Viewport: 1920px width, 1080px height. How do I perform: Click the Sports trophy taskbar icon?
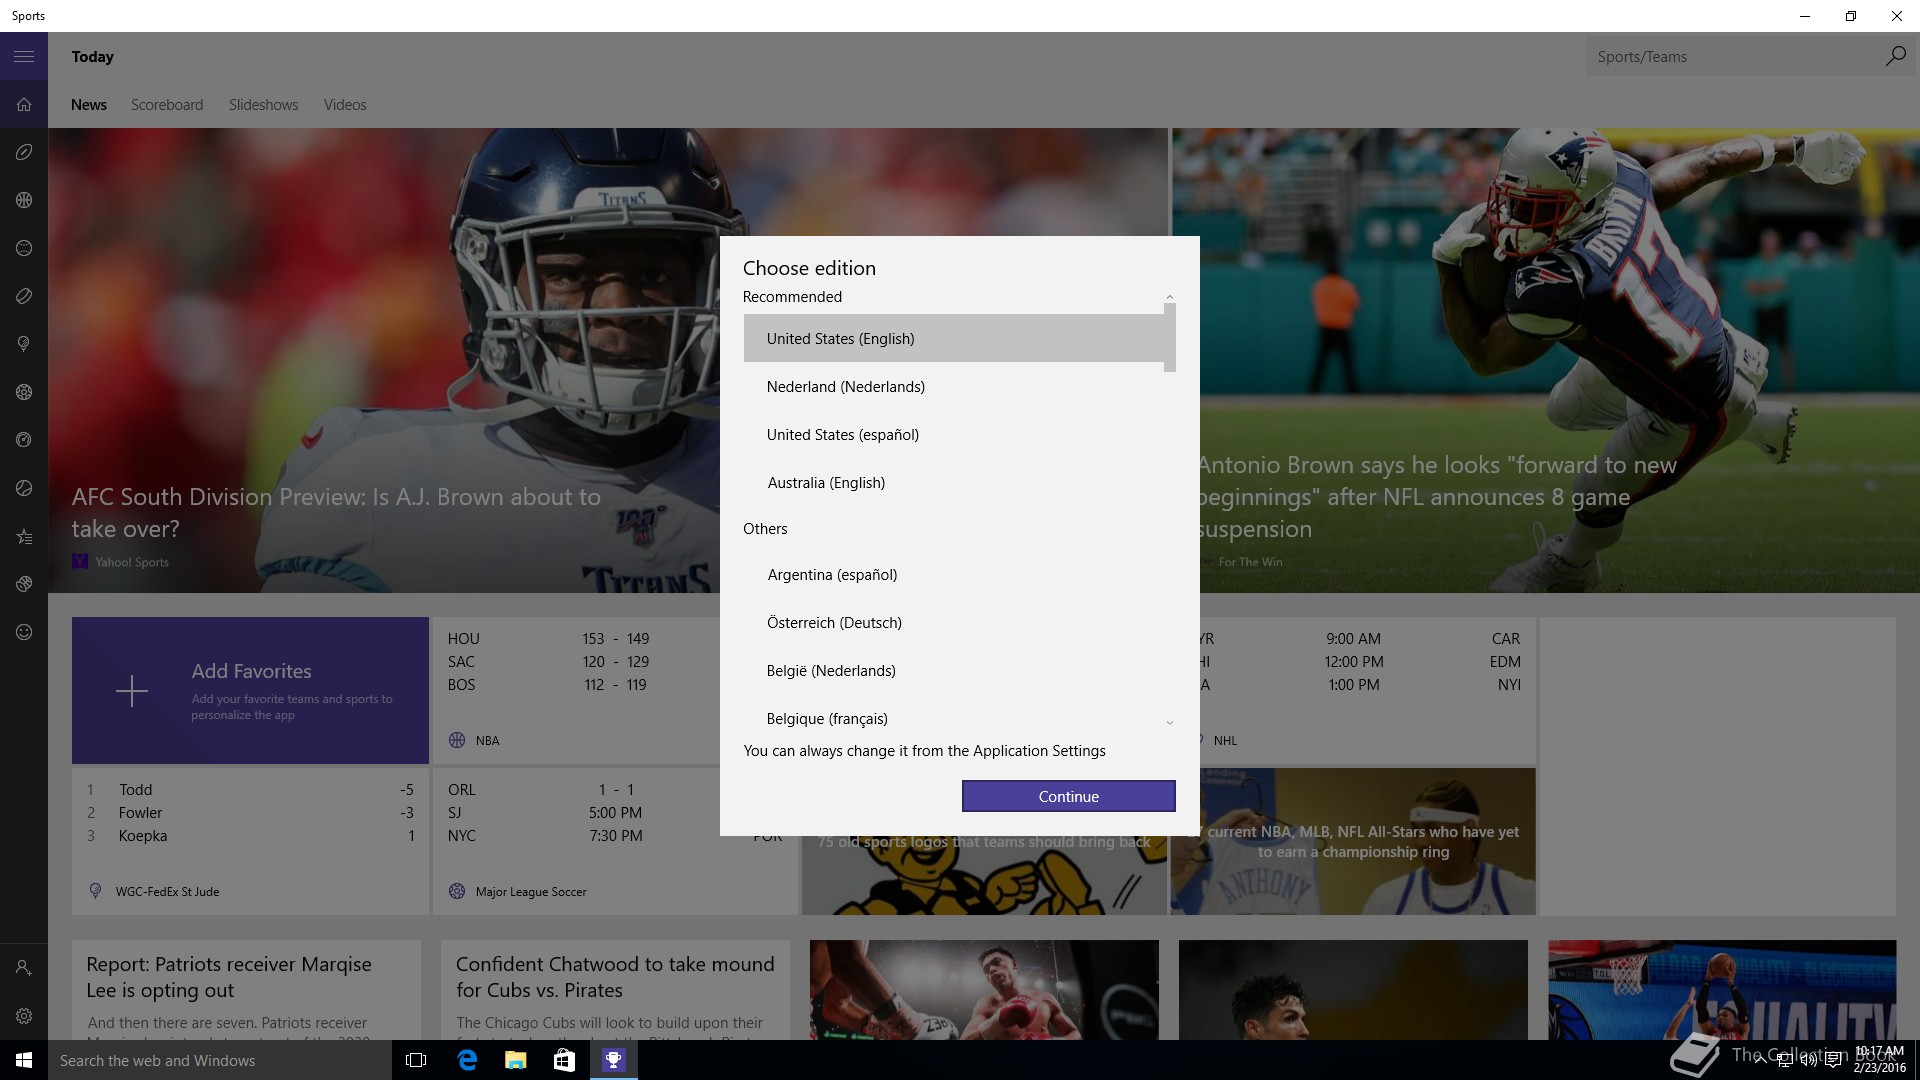[x=613, y=1060]
